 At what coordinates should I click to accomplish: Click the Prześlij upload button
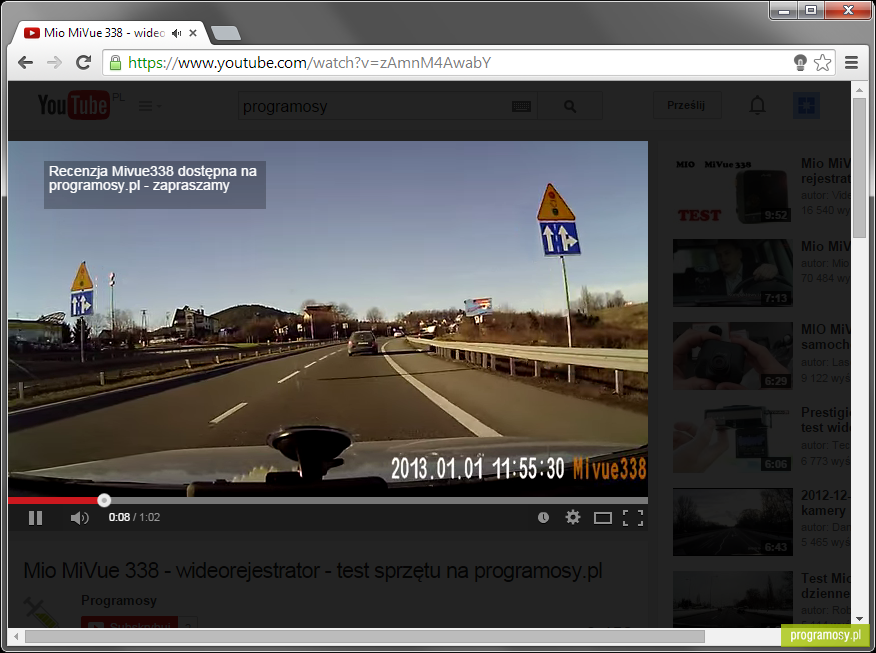coord(687,105)
